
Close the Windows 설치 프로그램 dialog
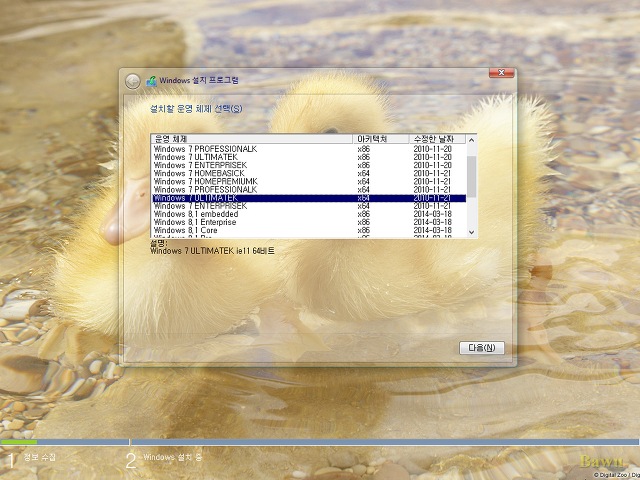pos(501,73)
